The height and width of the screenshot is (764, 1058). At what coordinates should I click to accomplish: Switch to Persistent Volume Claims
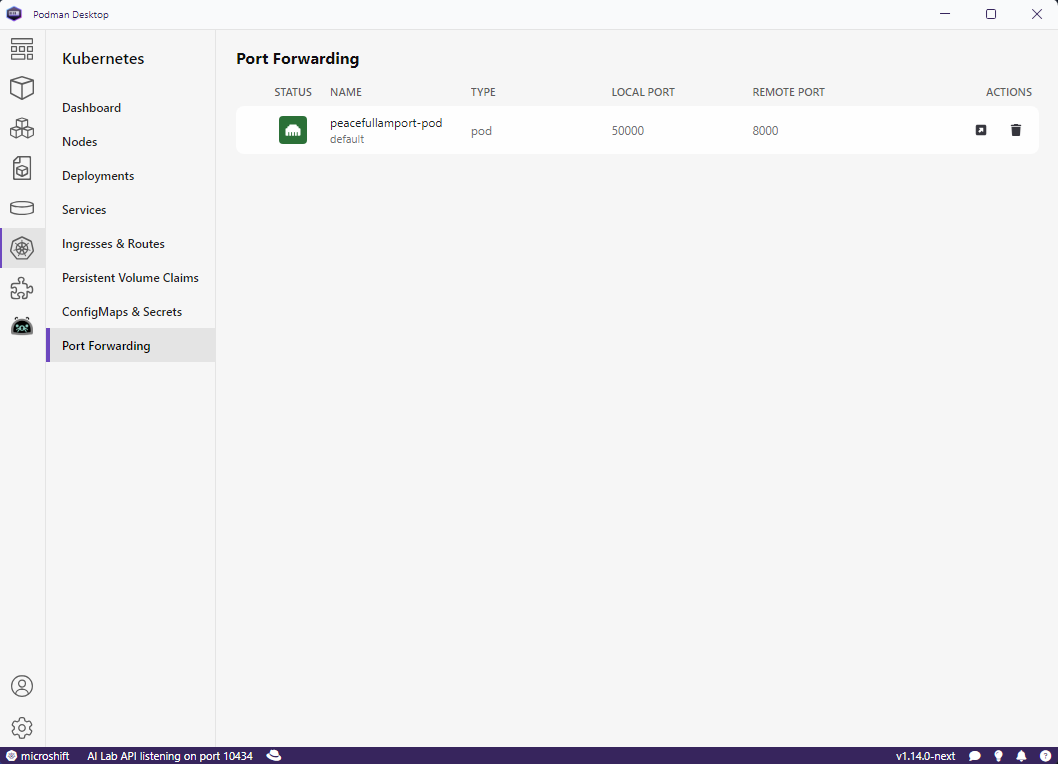tap(130, 277)
